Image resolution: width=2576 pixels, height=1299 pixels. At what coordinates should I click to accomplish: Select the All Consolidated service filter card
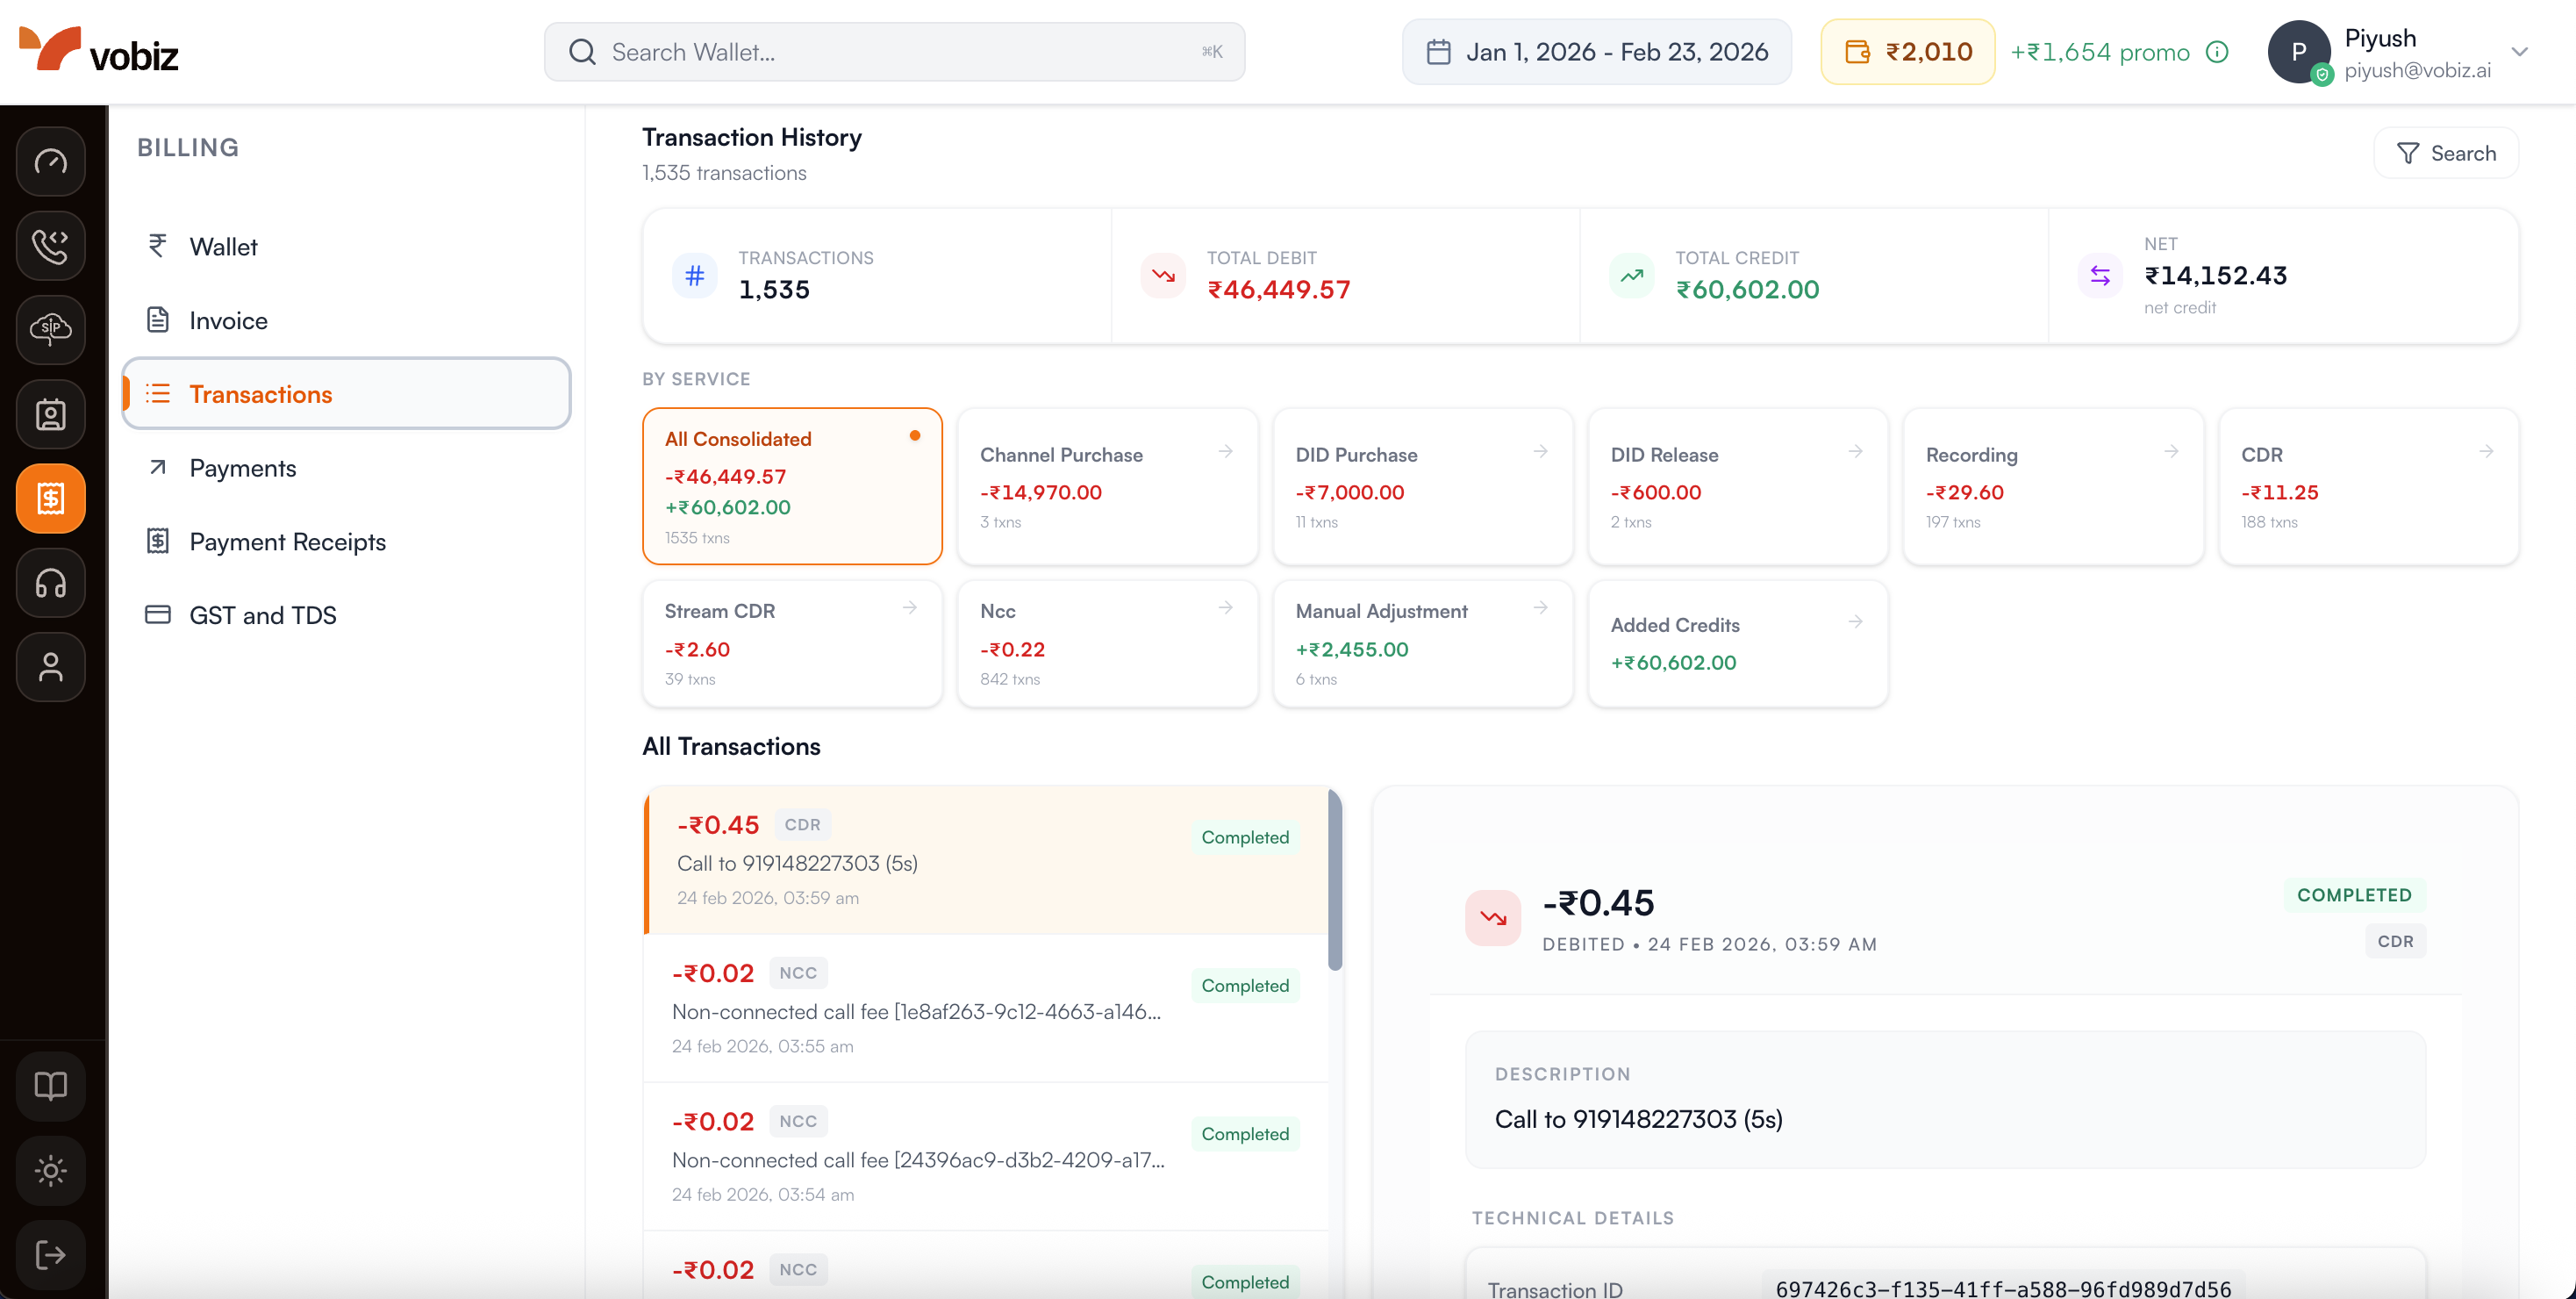click(x=792, y=487)
